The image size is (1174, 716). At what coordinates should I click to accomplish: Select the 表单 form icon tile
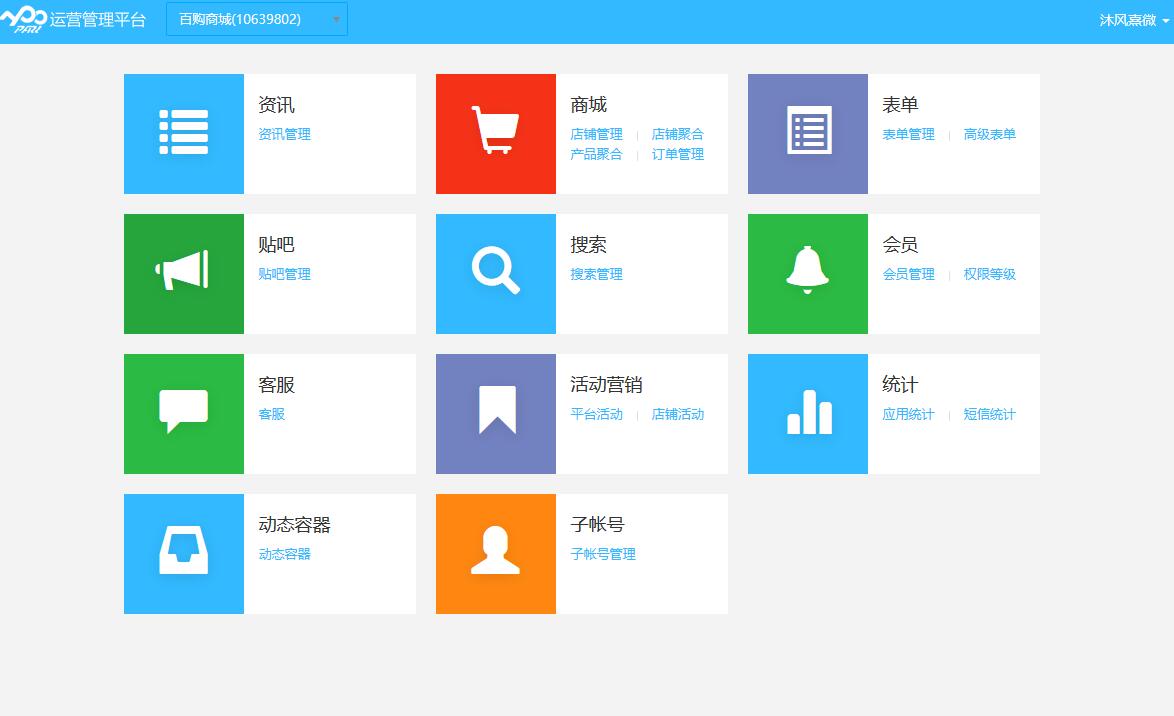click(808, 134)
